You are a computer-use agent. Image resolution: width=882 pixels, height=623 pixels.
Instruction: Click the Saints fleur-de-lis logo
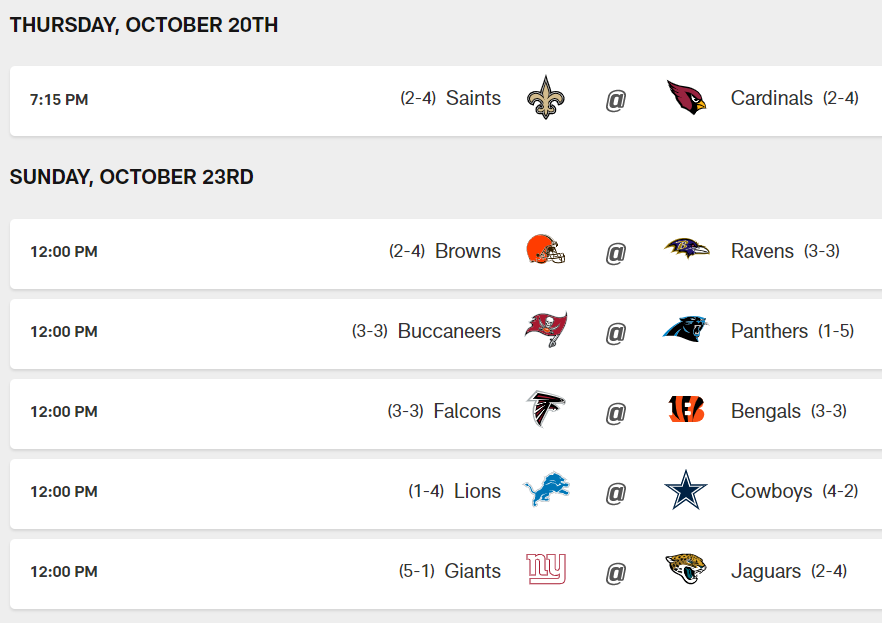pos(545,98)
